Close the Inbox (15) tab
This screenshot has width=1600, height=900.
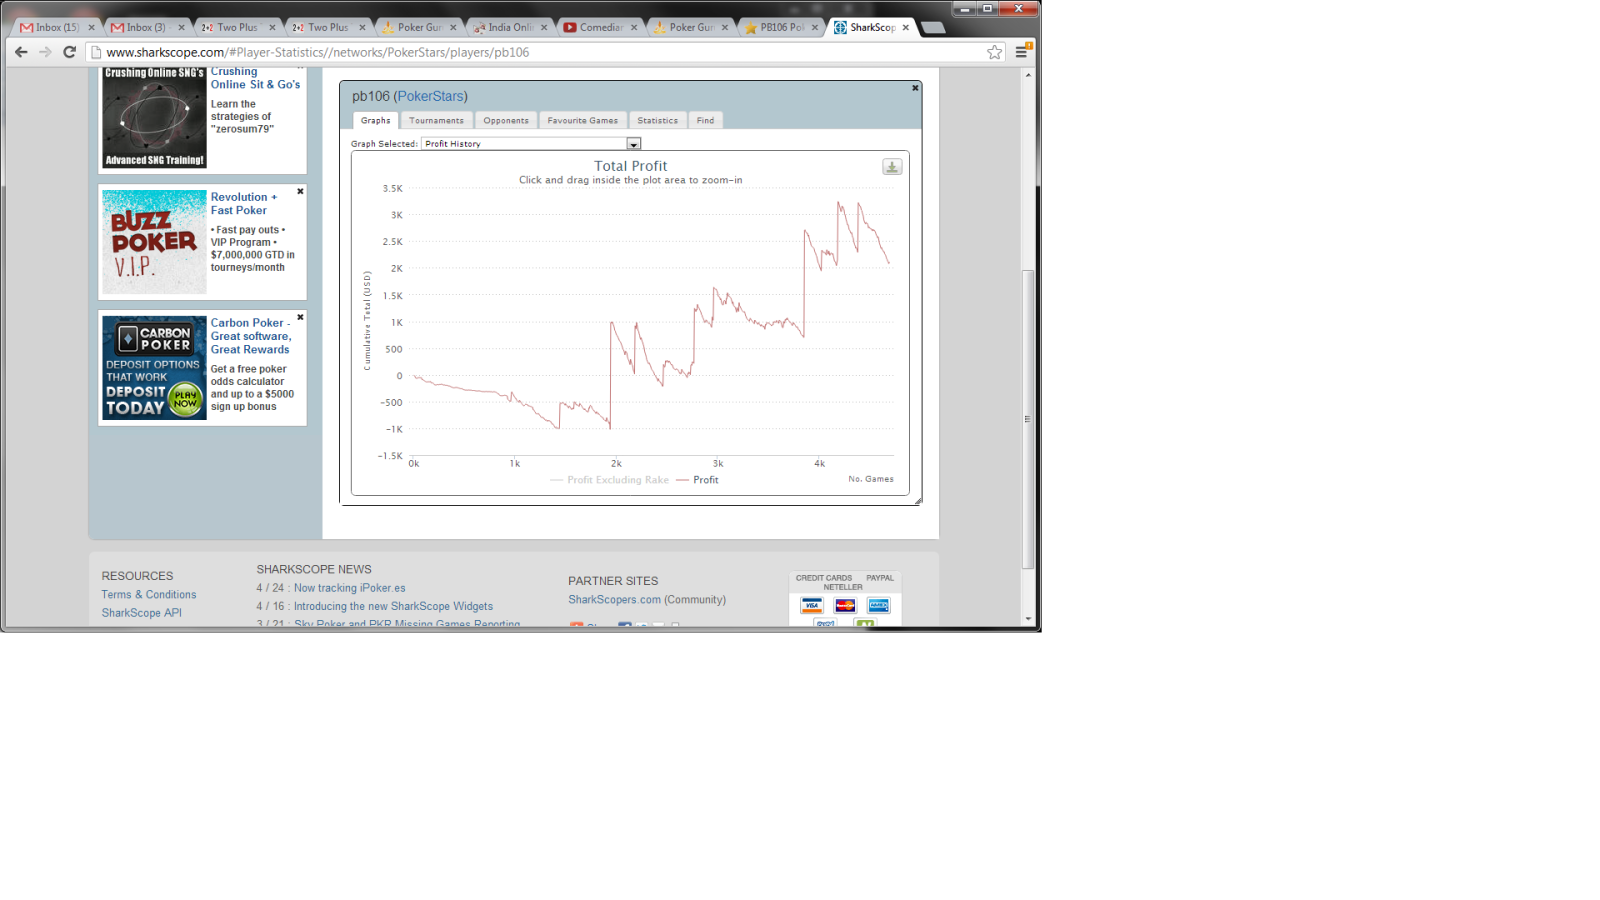(91, 28)
